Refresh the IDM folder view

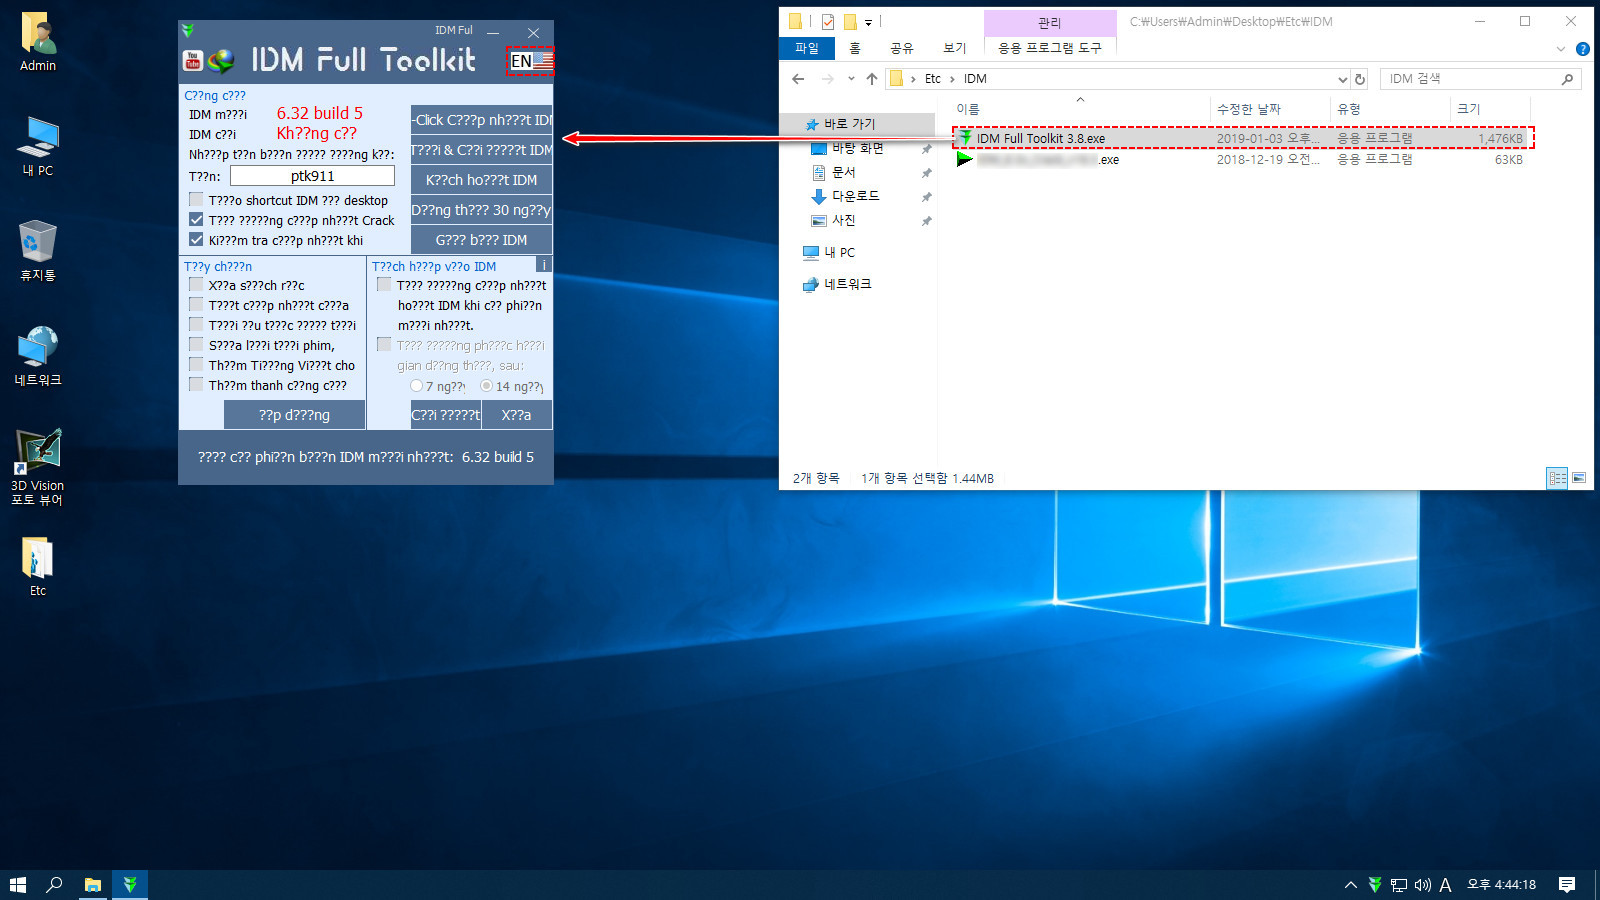click(1360, 79)
